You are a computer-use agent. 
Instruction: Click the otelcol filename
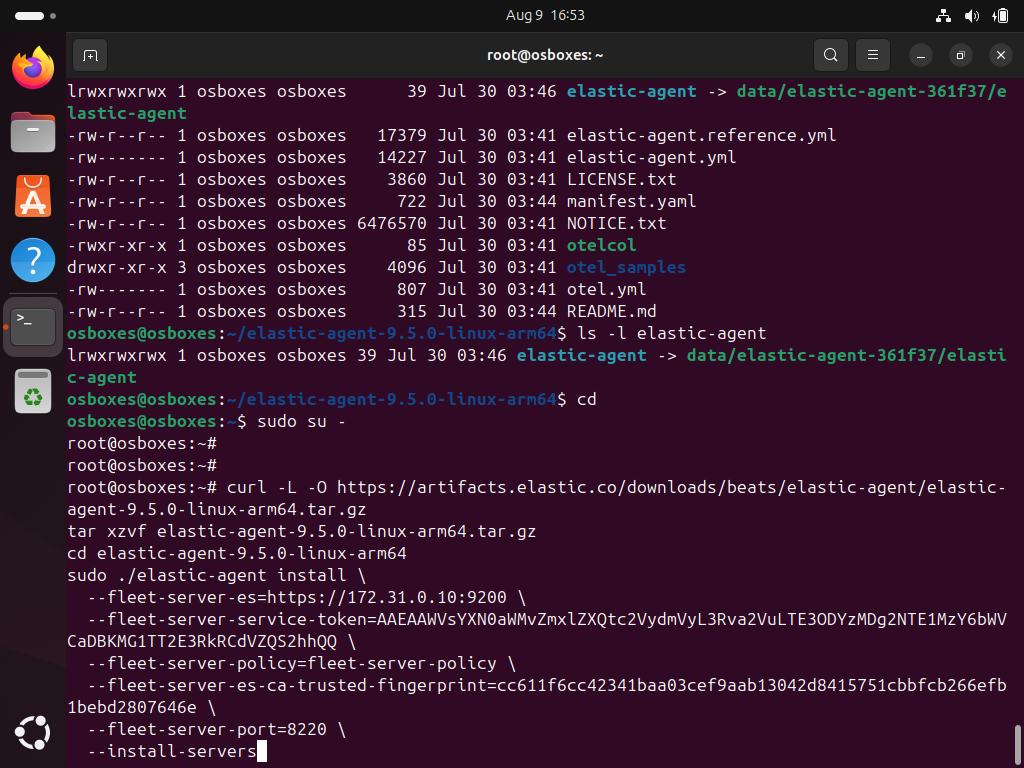(x=601, y=246)
